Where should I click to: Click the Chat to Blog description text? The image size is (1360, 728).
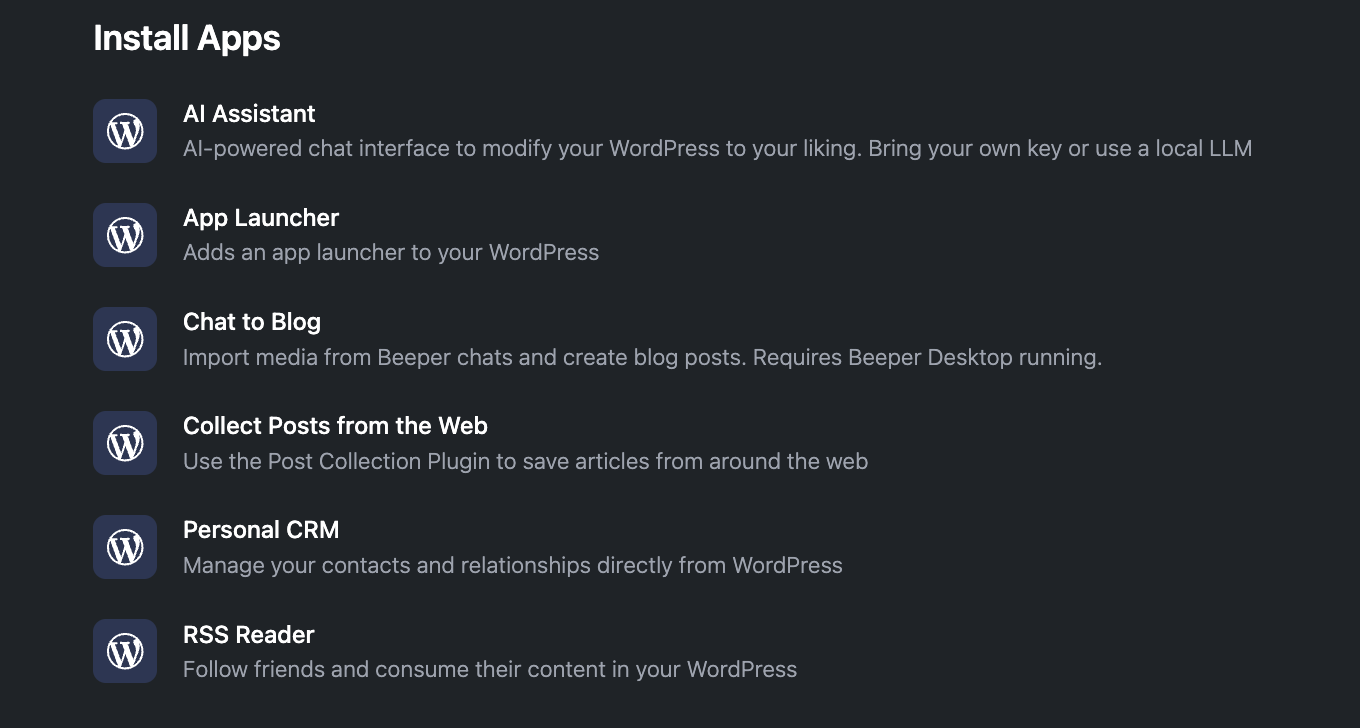642,357
